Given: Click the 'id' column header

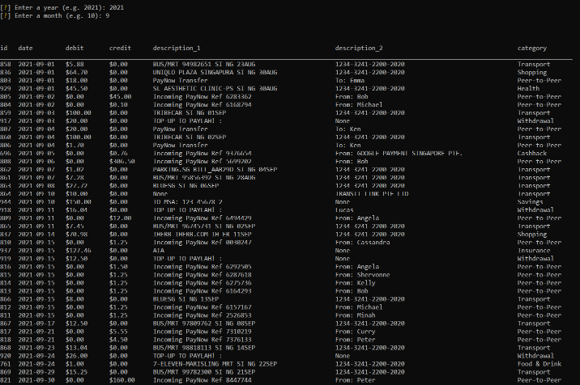Looking at the screenshot, I should [4, 48].
